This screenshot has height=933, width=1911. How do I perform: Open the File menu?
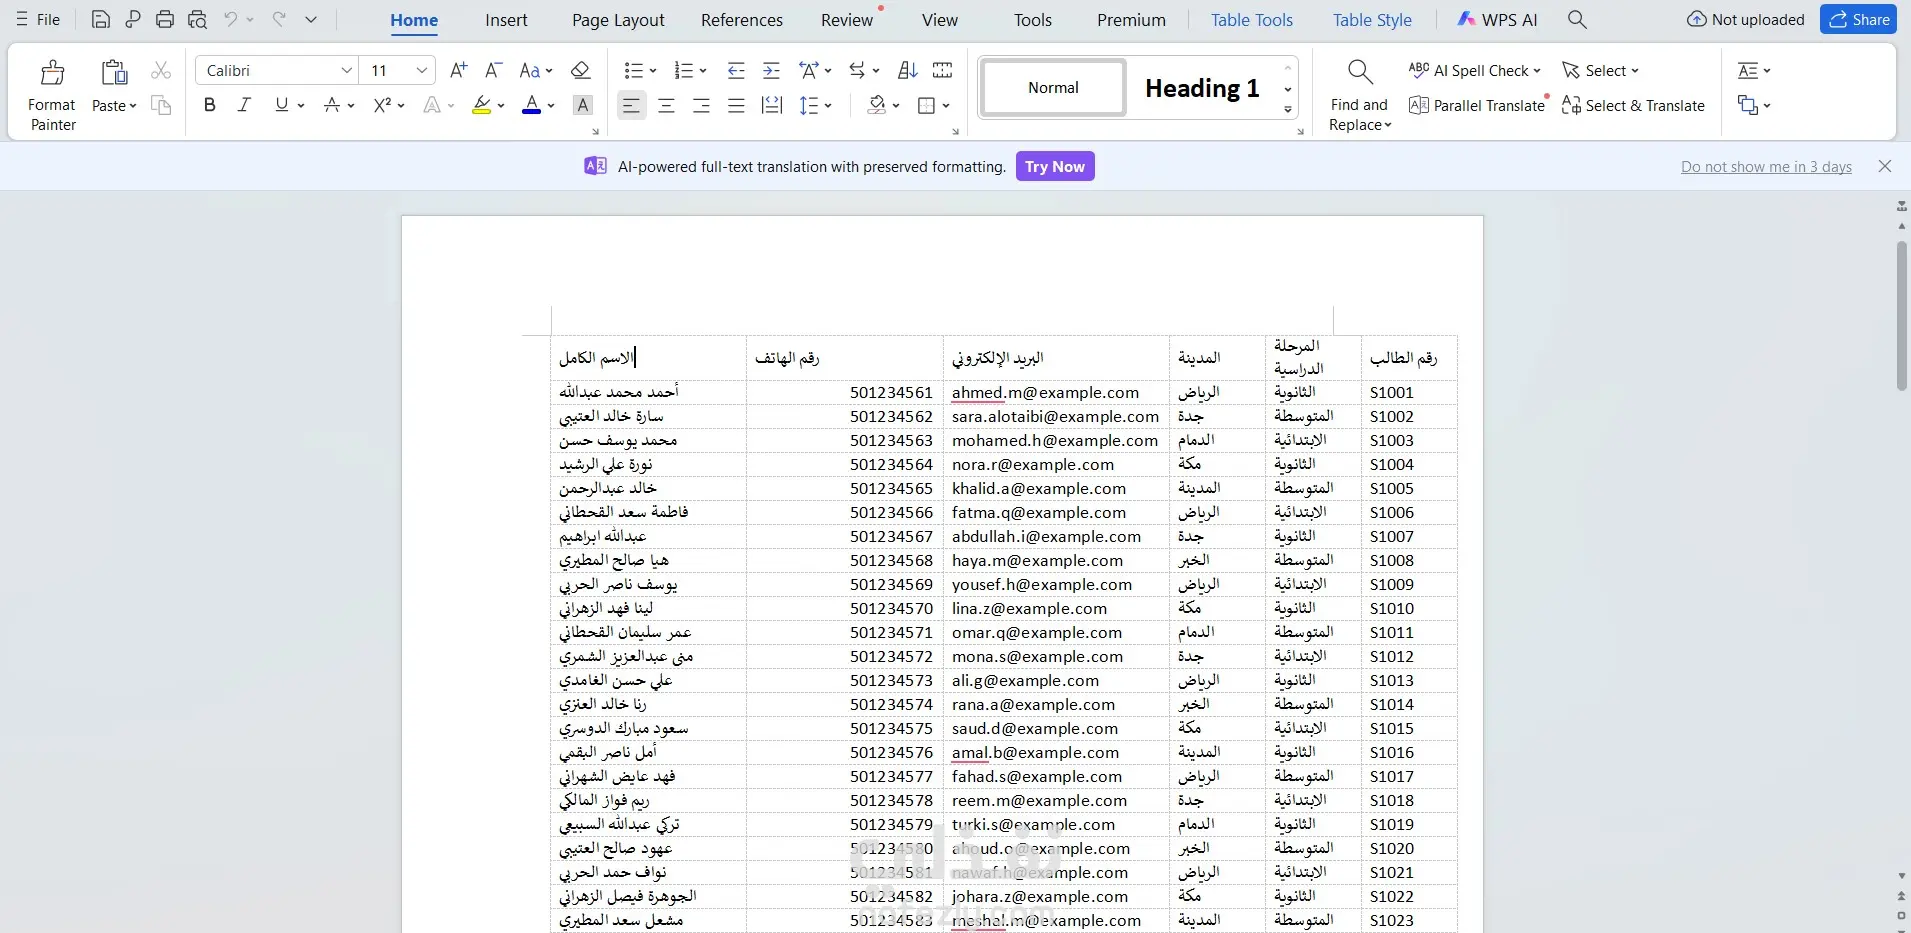coord(38,19)
